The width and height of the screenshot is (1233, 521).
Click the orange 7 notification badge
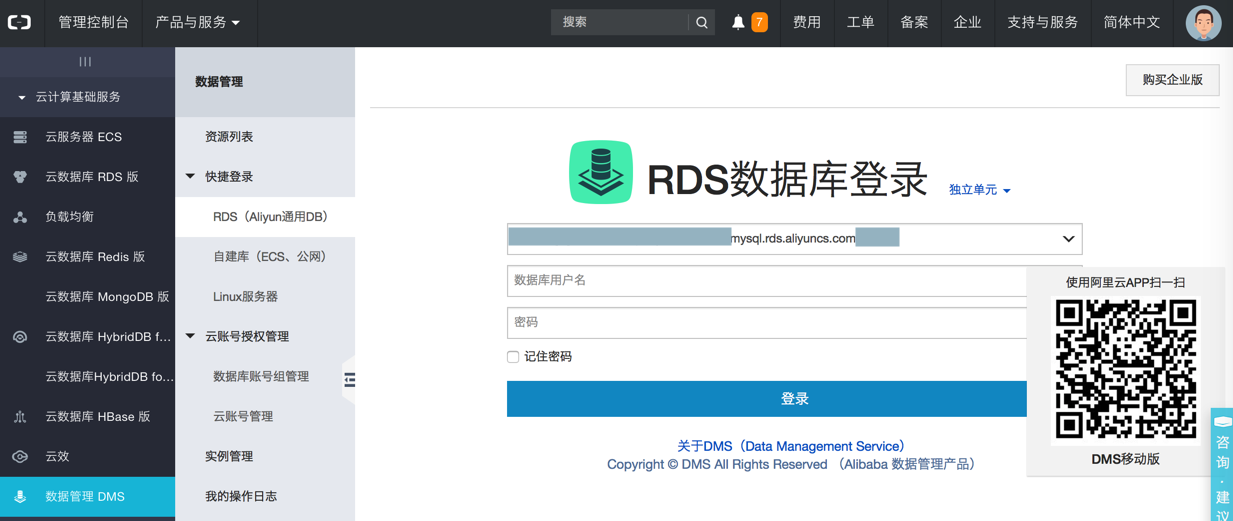click(759, 22)
